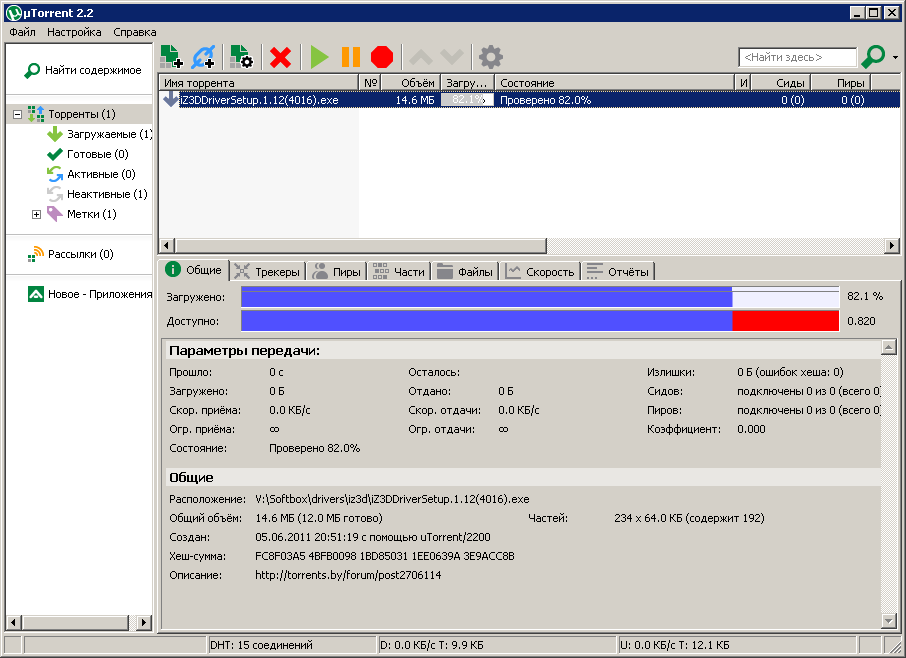Click the Add Torrent toolbar icon

click(x=171, y=57)
